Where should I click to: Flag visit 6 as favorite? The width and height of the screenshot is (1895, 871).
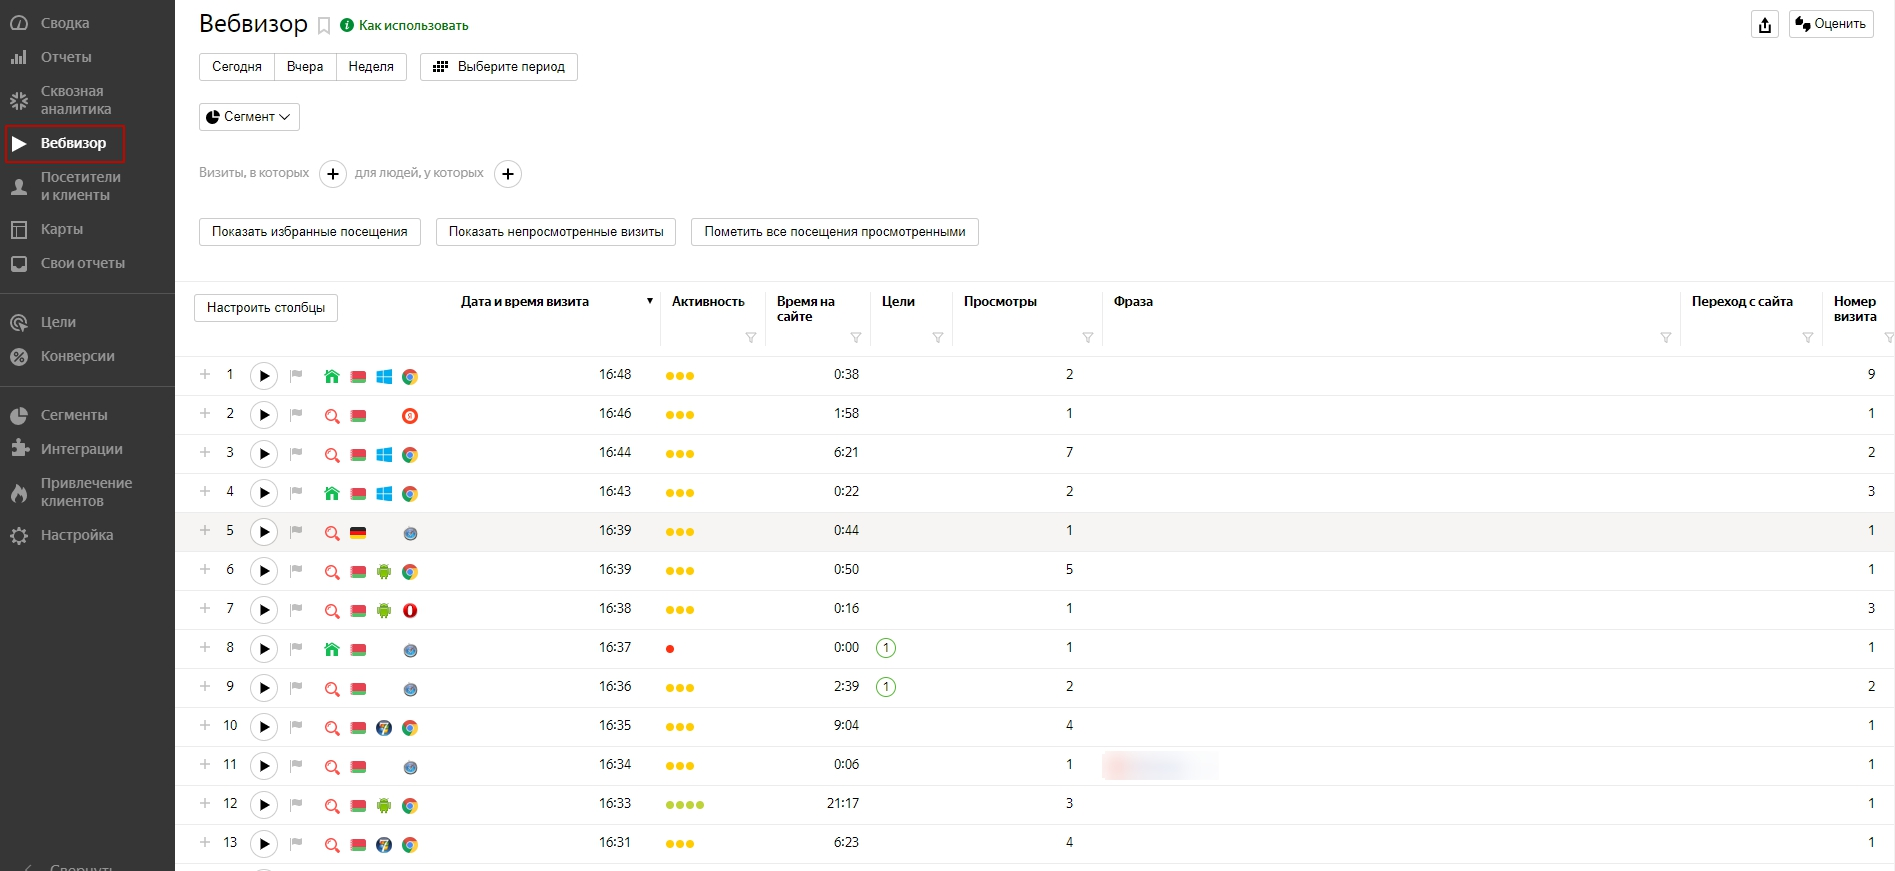(x=296, y=570)
